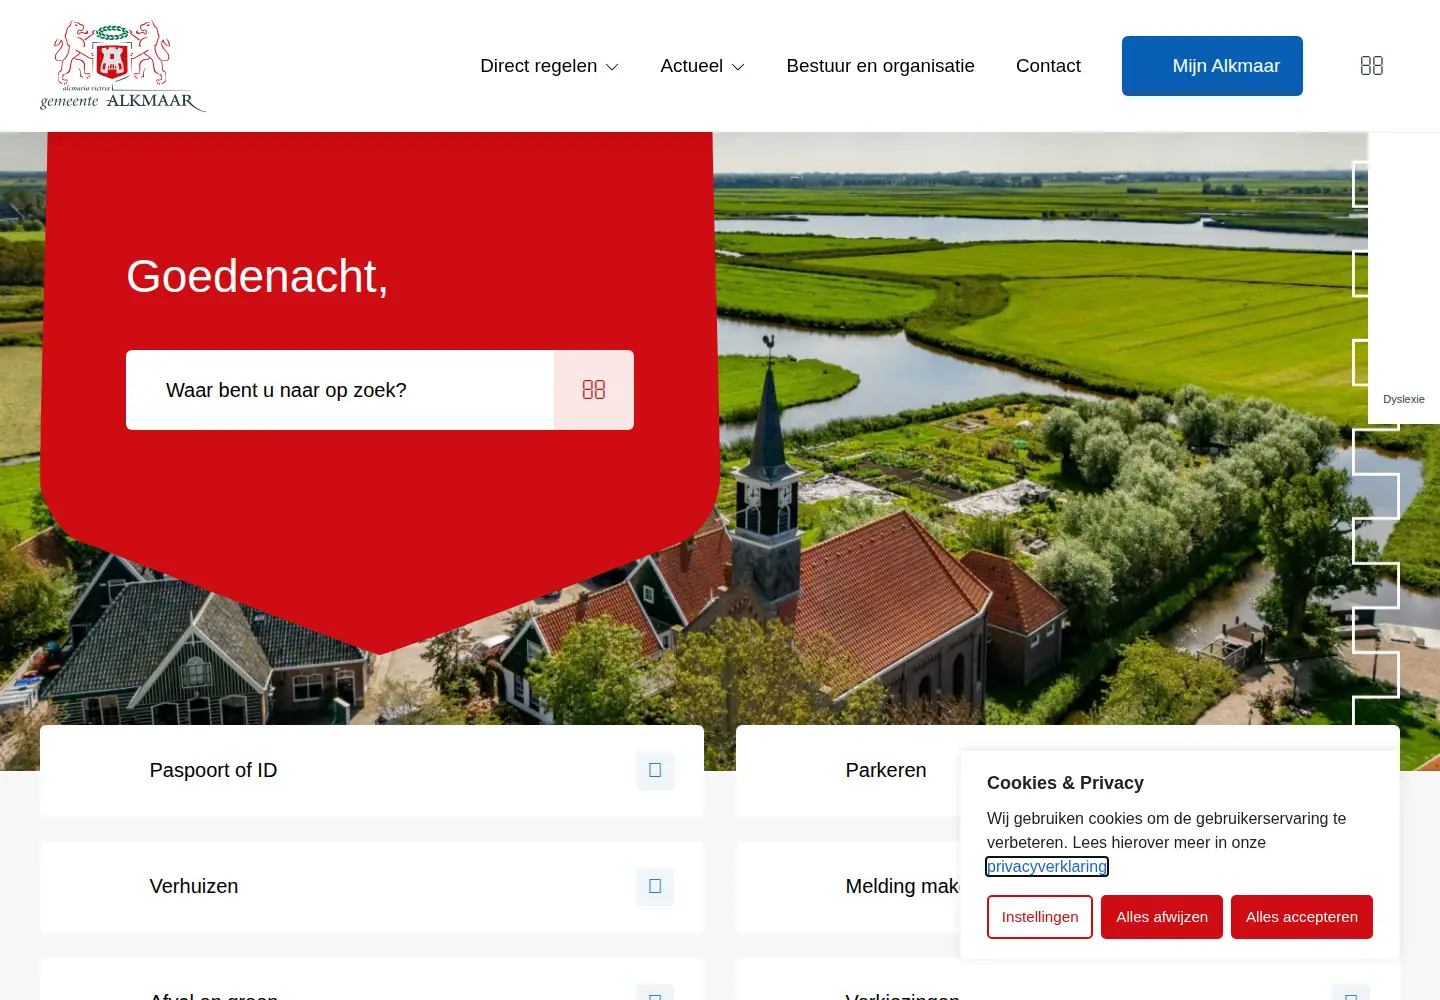Image resolution: width=1440 pixels, height=1000 pixels.
Task: Submit search with the pink search icon button
Action: pyautogui.click(x=594, y=390)
